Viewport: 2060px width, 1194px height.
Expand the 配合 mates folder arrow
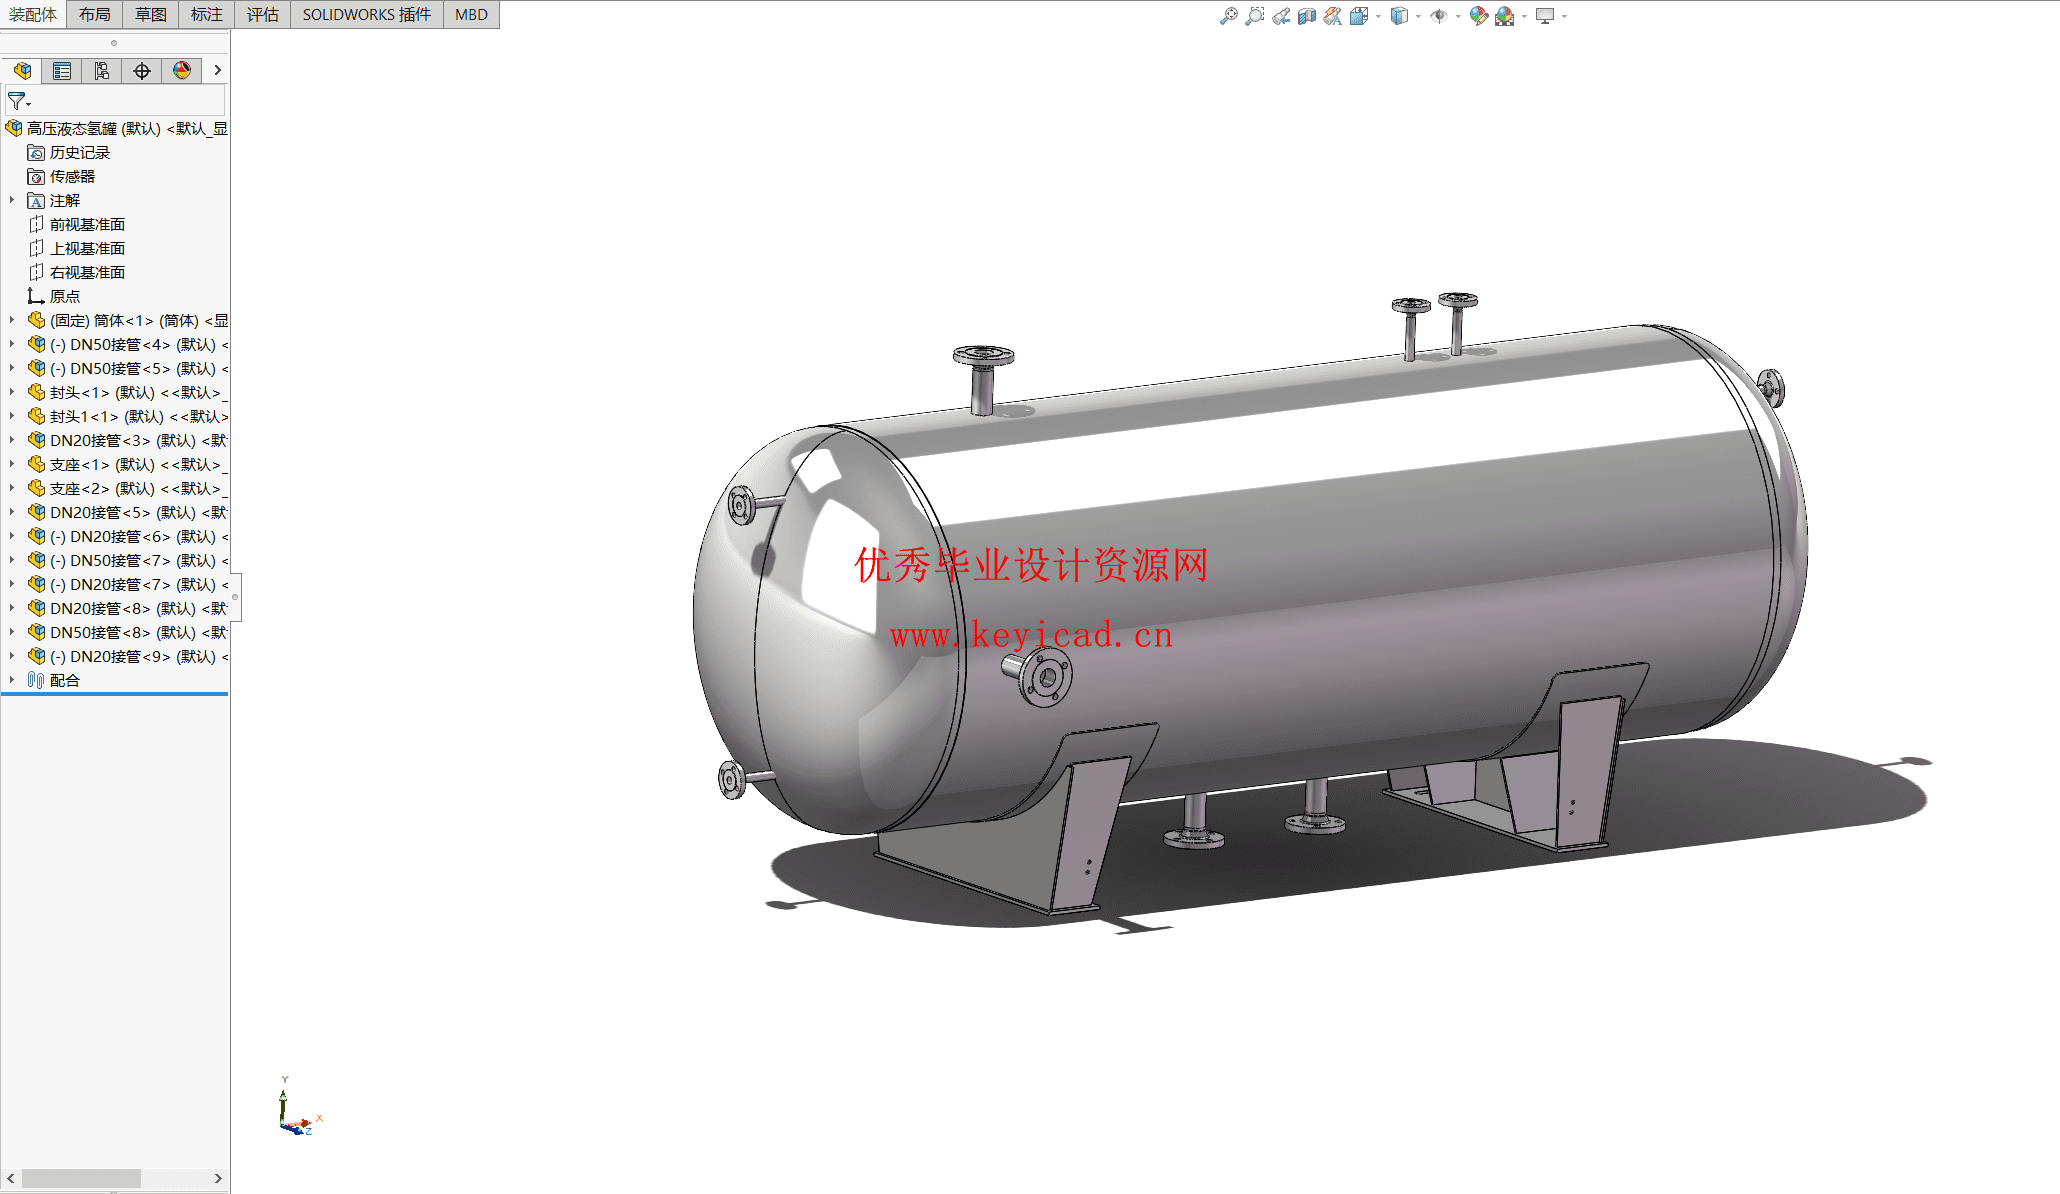click(x=12, y=680)
